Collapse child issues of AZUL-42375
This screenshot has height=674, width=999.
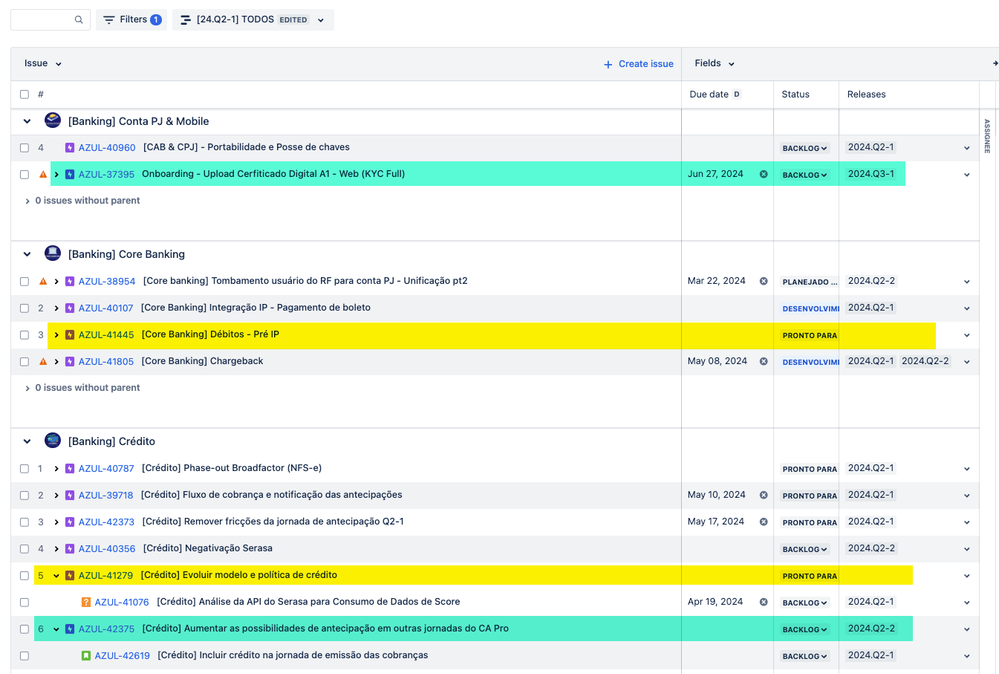[56, 629]
